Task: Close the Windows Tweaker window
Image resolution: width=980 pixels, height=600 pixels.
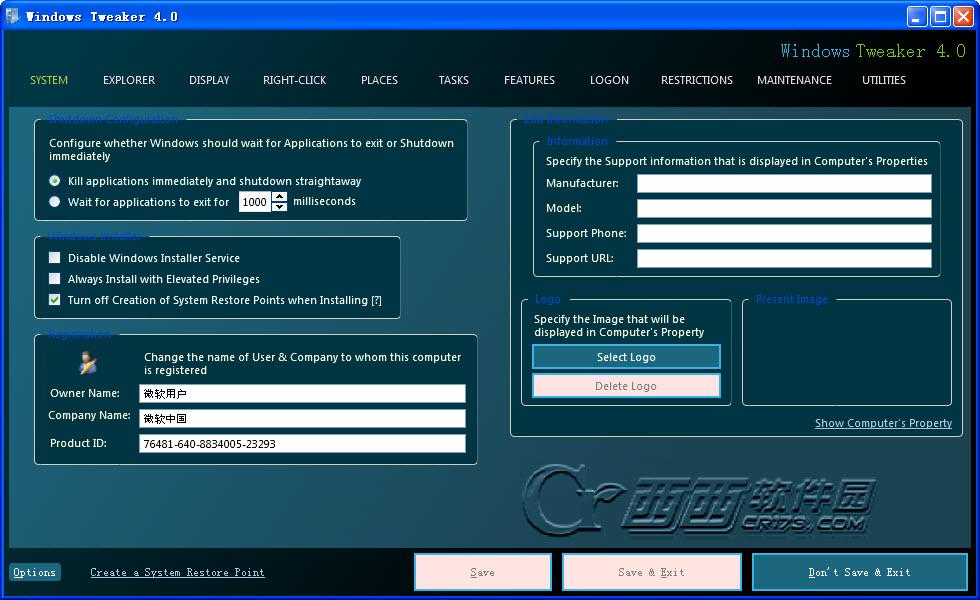Action: tap(963, 16)
